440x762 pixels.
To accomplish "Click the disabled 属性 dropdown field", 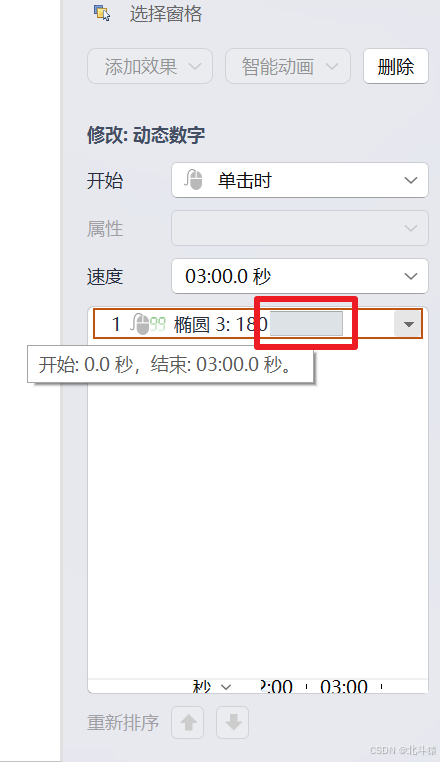I will 299,228.
